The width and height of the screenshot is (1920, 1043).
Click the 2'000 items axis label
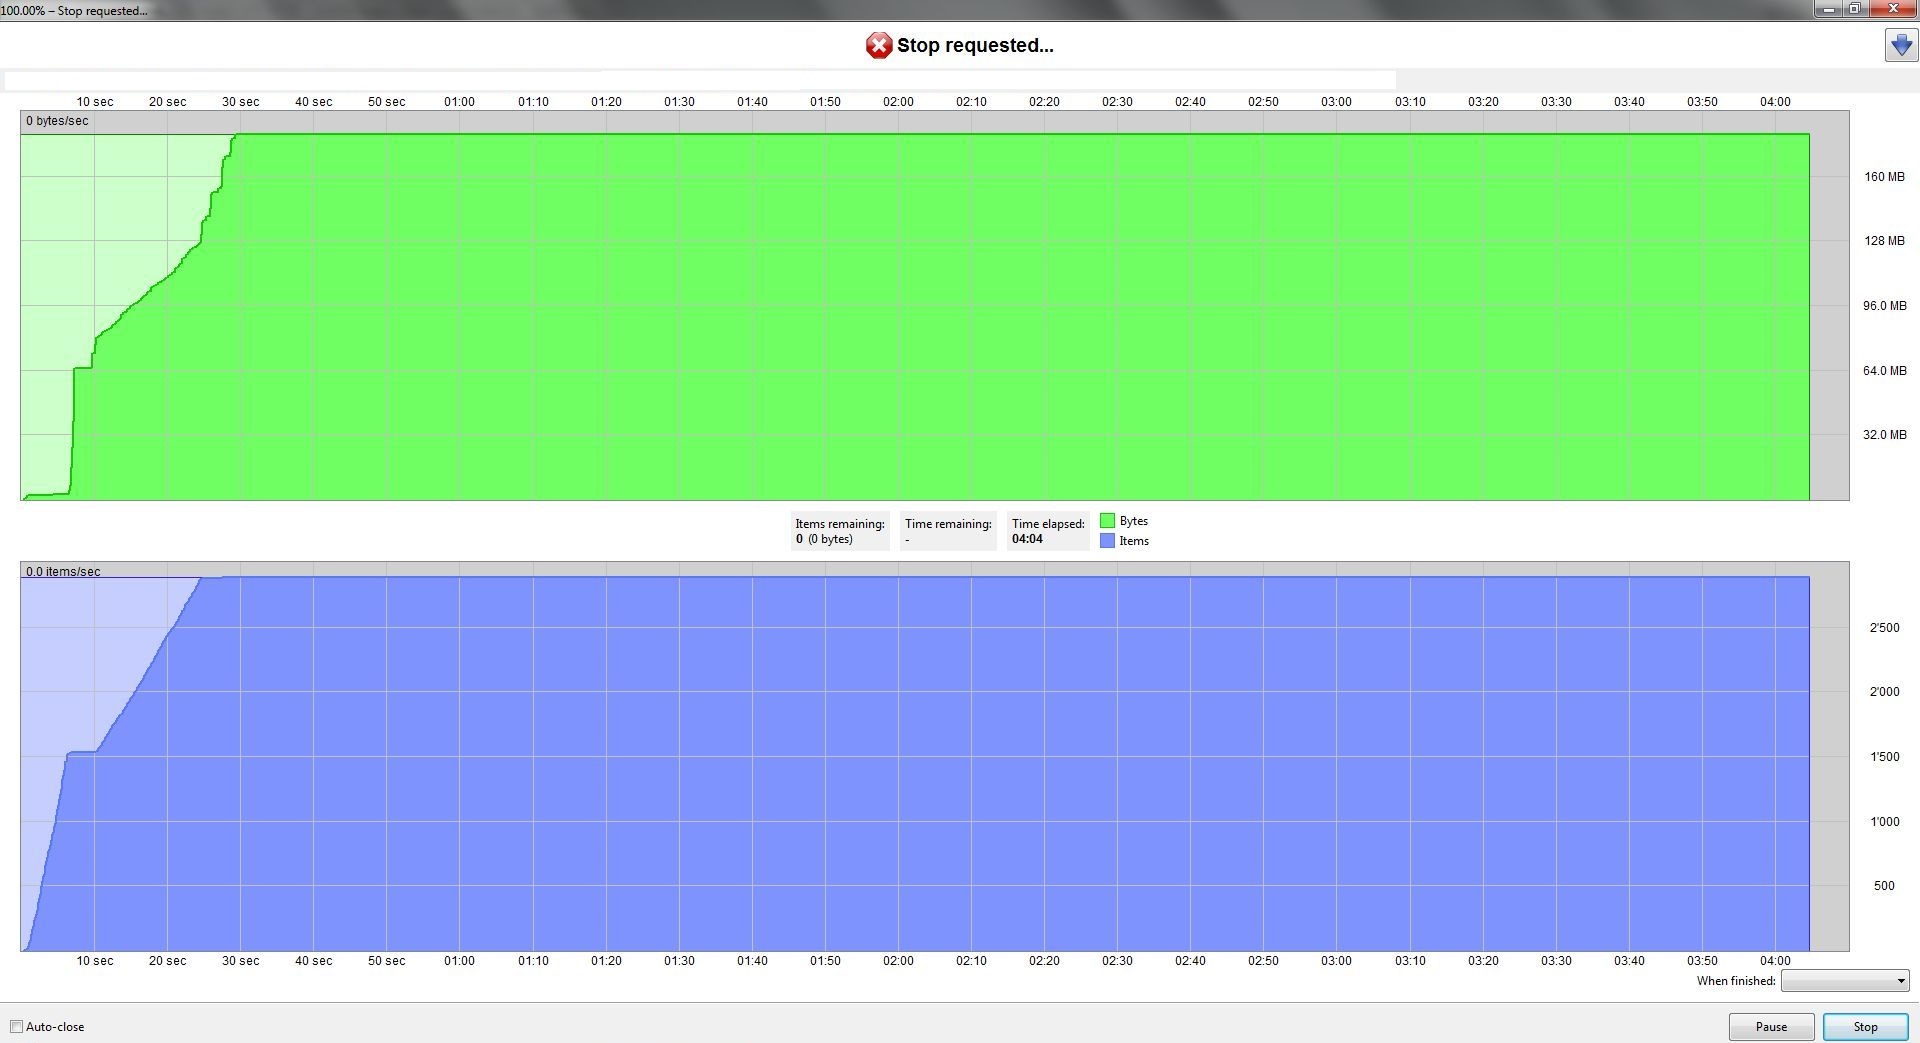coord(1884,692)
